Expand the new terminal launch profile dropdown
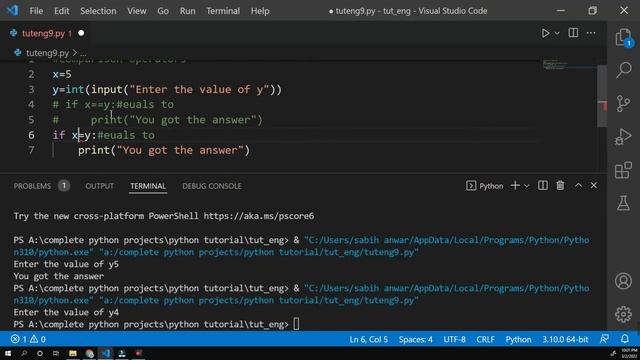This screenshot has width=640, height=360. click(527, 186)
